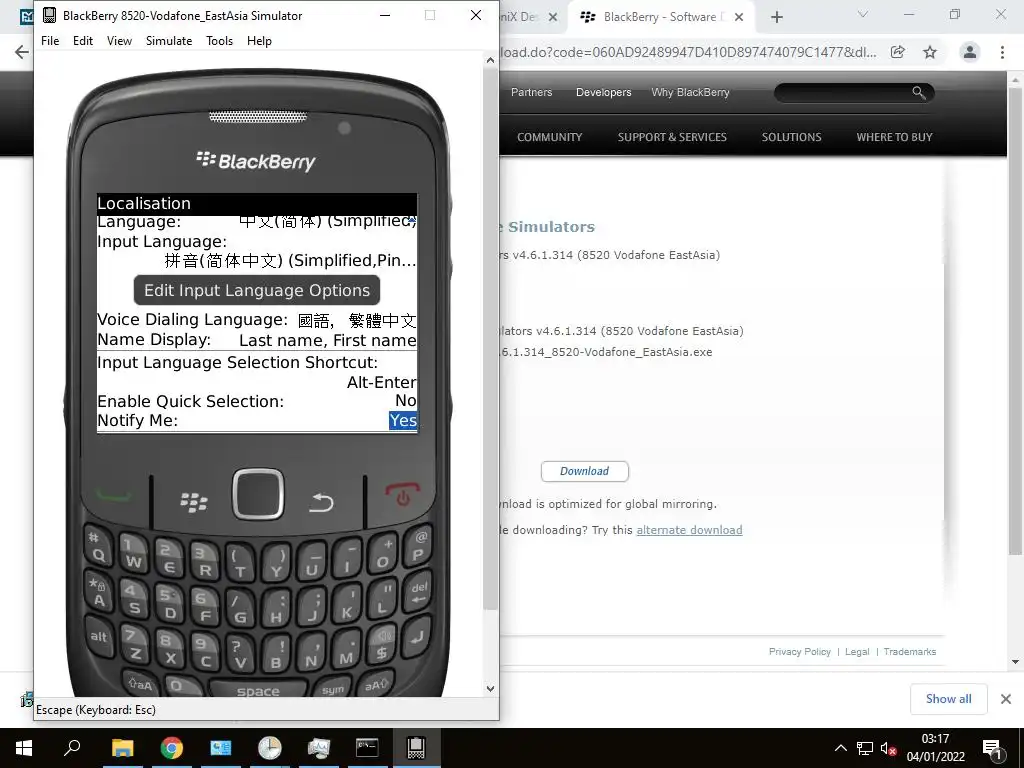The width and height of the screenshot is (1024, 768).
Task: Click the del key on phone keyboard
Action: [419, 592]
